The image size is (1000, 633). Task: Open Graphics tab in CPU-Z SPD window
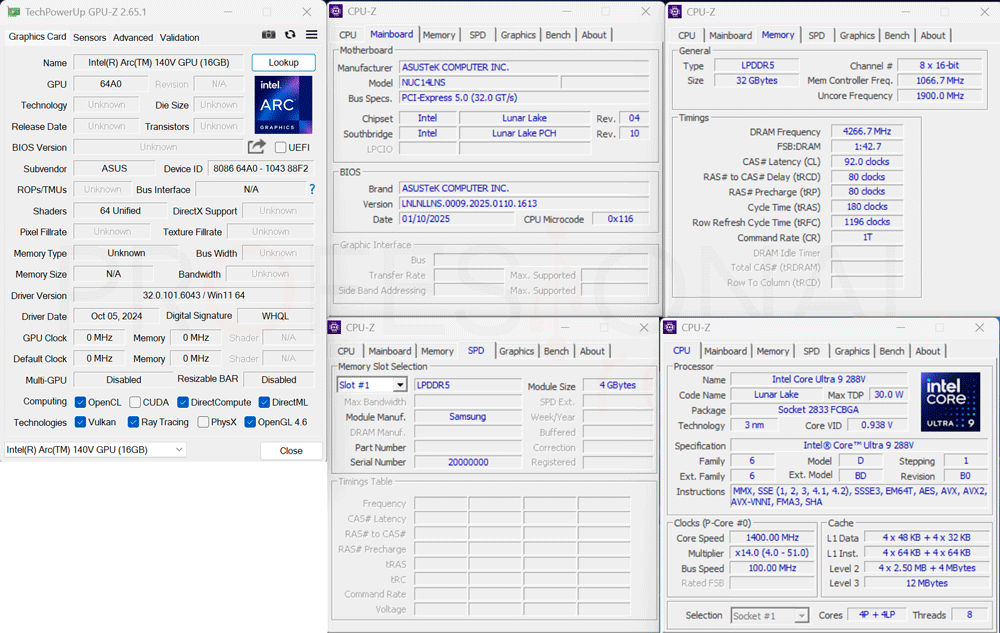(x=517, y=351)
